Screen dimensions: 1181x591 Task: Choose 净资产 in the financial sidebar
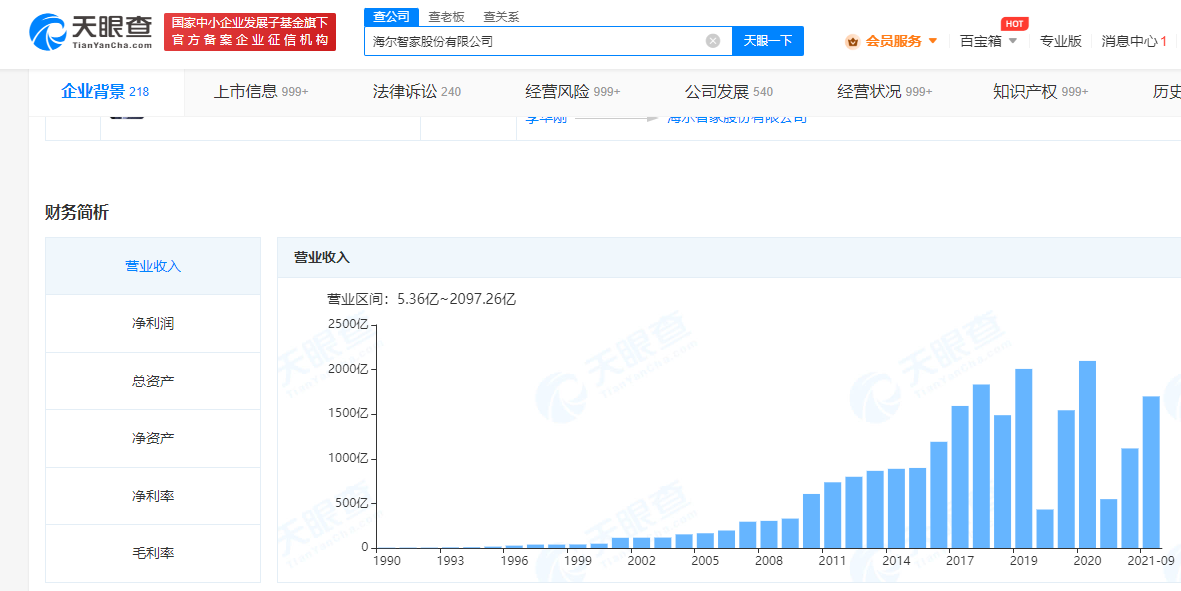[153, 438]
